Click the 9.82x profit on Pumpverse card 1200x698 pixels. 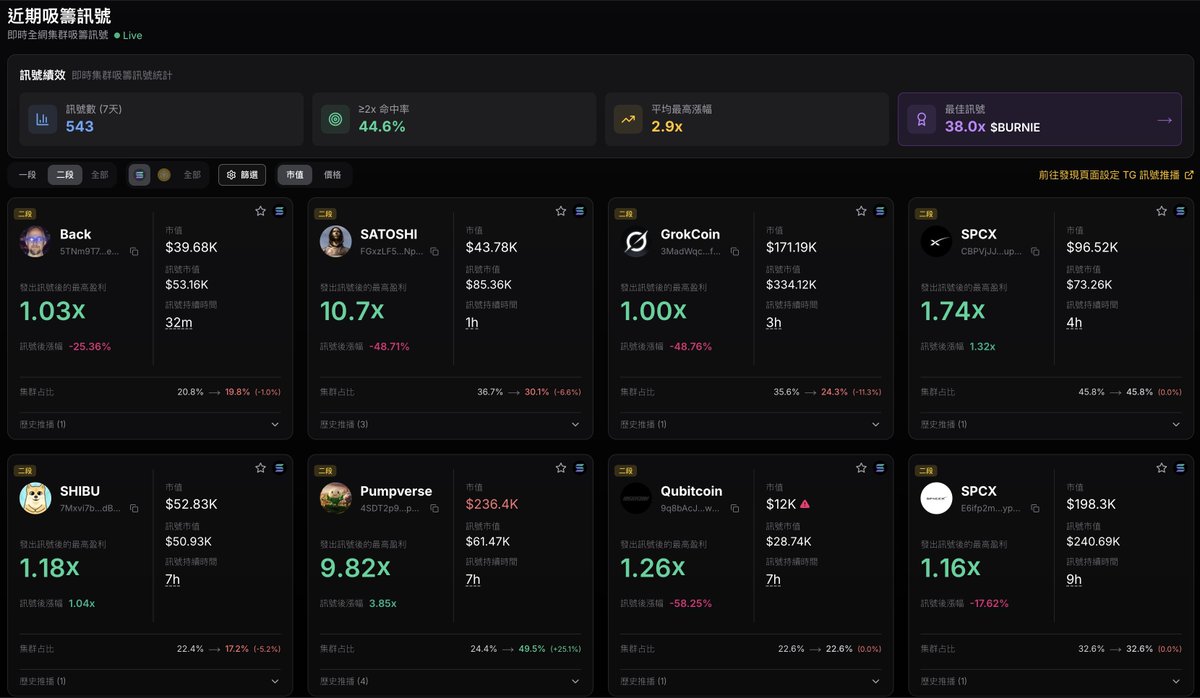(x=355, y=568)
